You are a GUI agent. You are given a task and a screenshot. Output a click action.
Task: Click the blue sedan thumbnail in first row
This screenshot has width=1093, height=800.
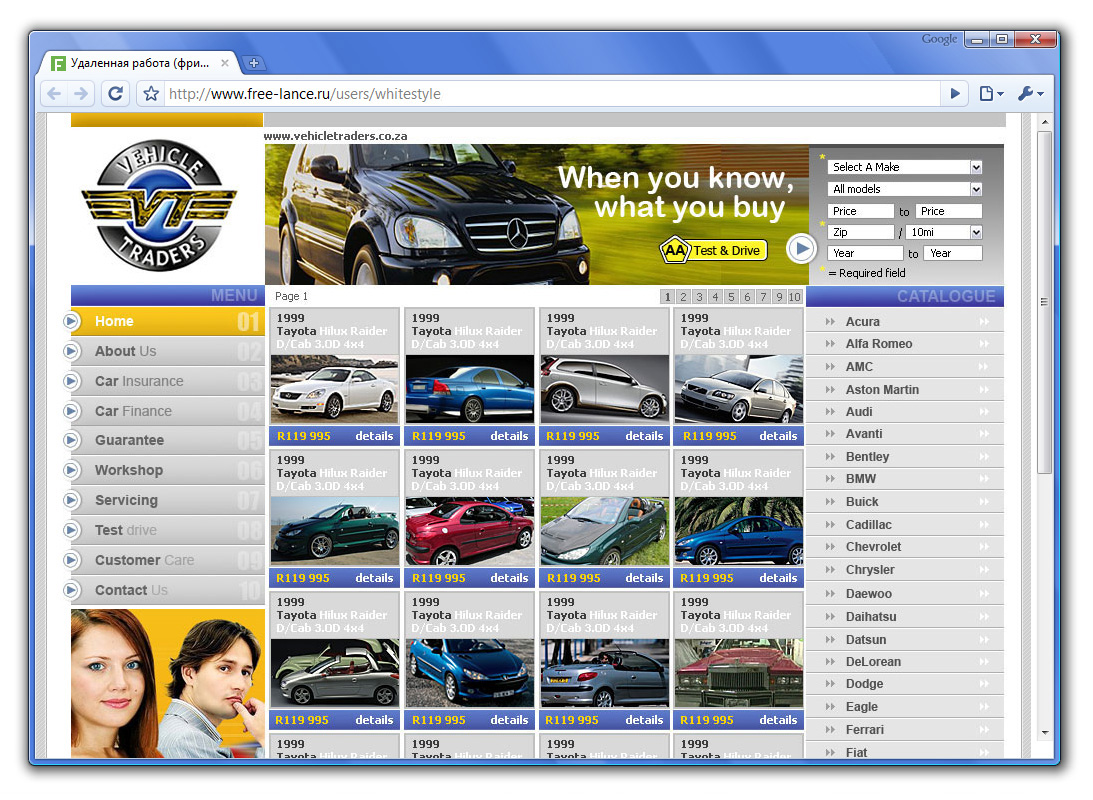pos(470,389)
